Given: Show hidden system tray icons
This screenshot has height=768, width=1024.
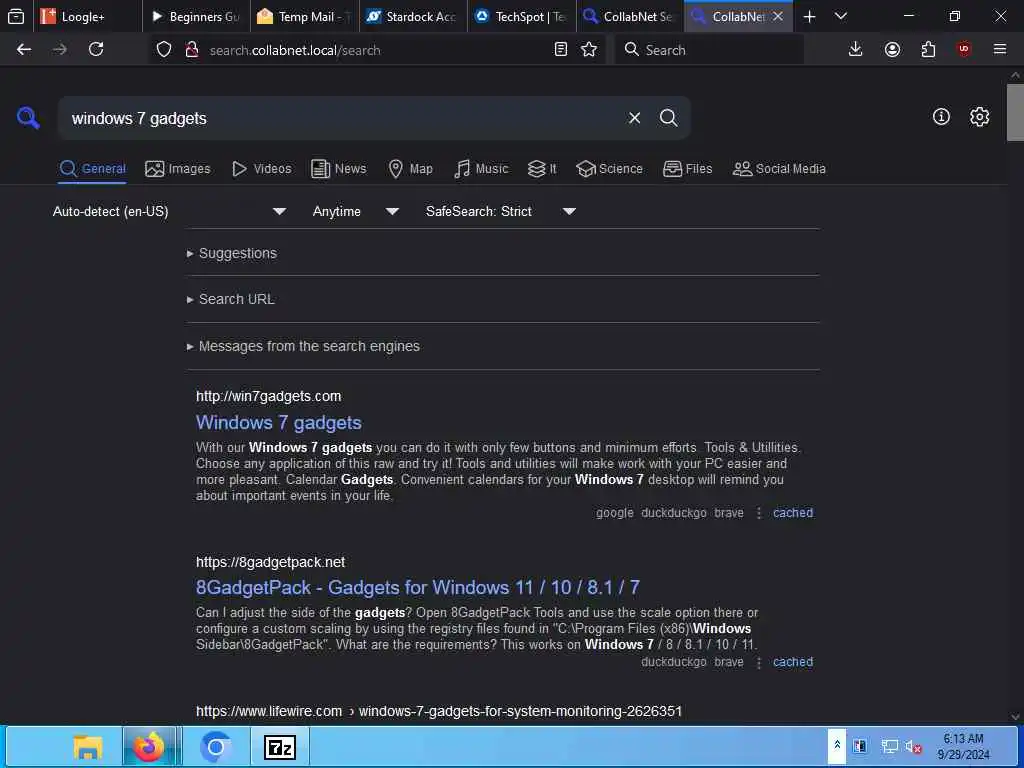Looking at the screenshot, I should [x=837, y=745].
